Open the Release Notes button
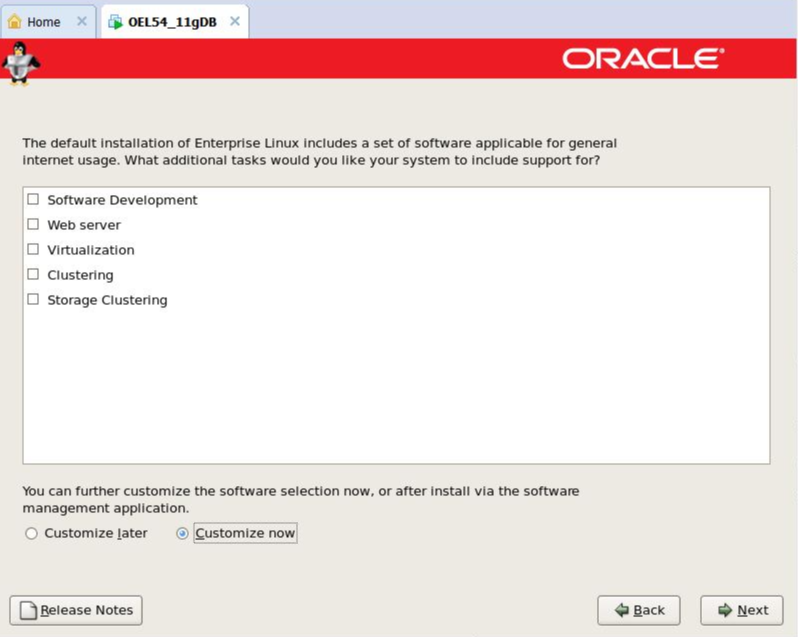 pyautogui.click(x=76, y=610)
